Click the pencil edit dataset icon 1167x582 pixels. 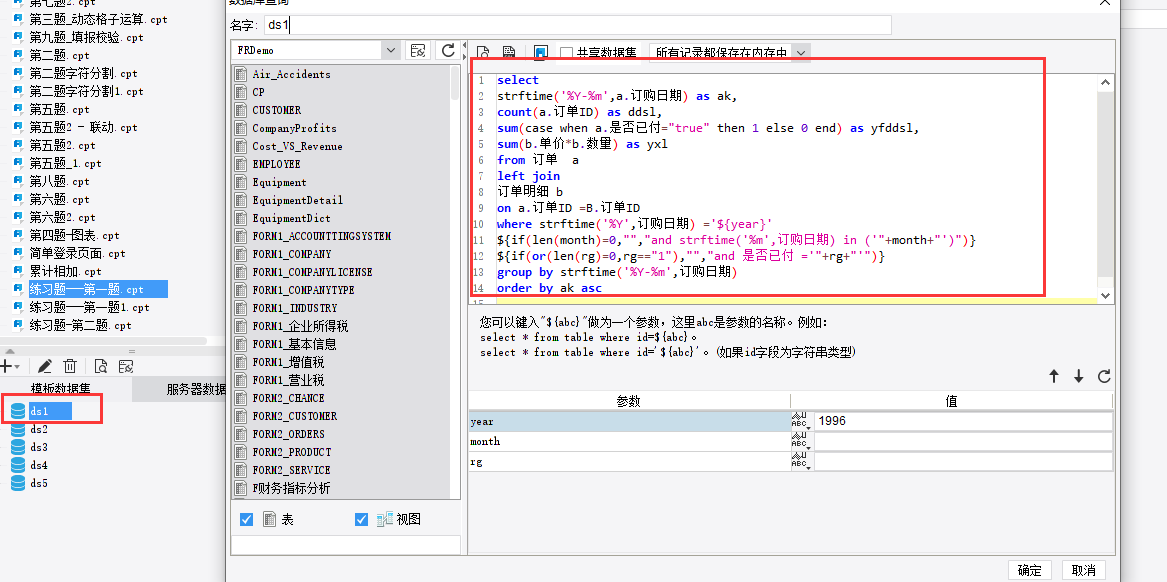tap(44, 367)
